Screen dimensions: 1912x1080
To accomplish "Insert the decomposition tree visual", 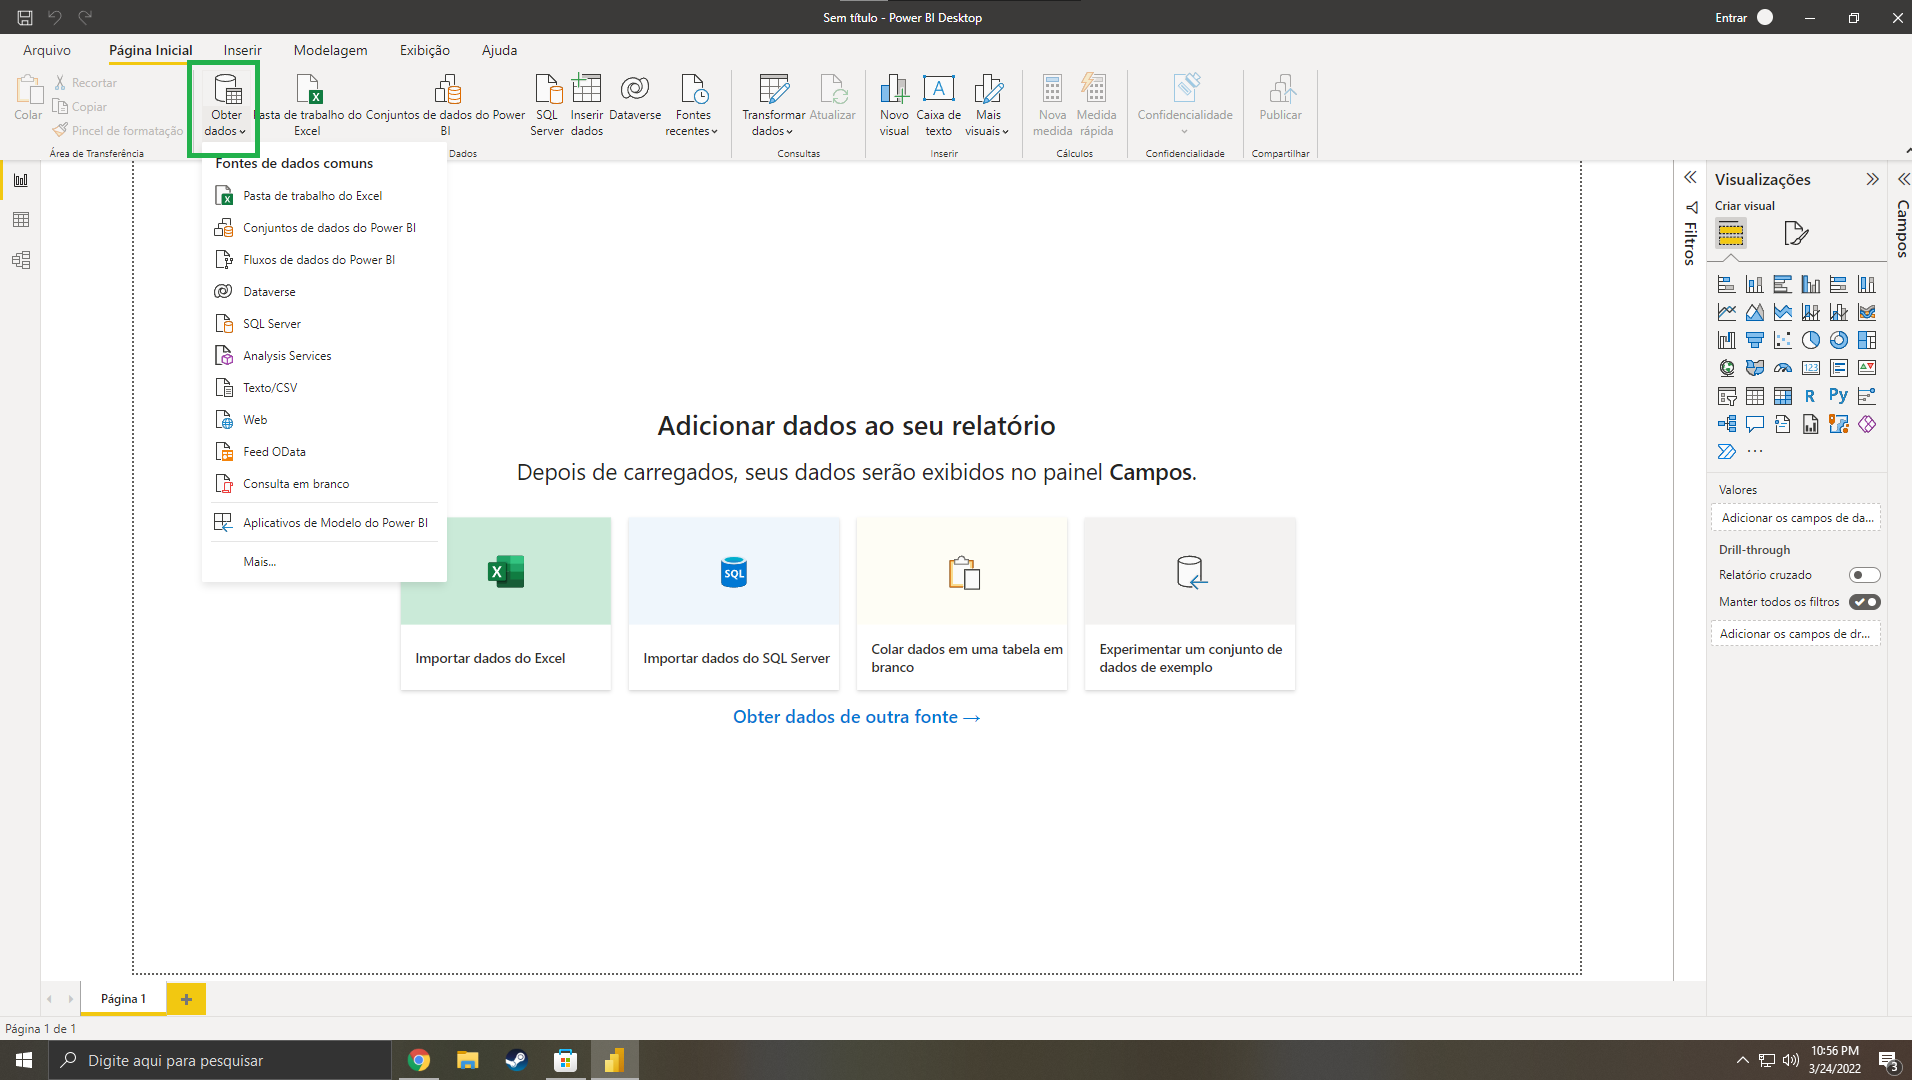I will pyautogui.click(x=1727, y=425).
